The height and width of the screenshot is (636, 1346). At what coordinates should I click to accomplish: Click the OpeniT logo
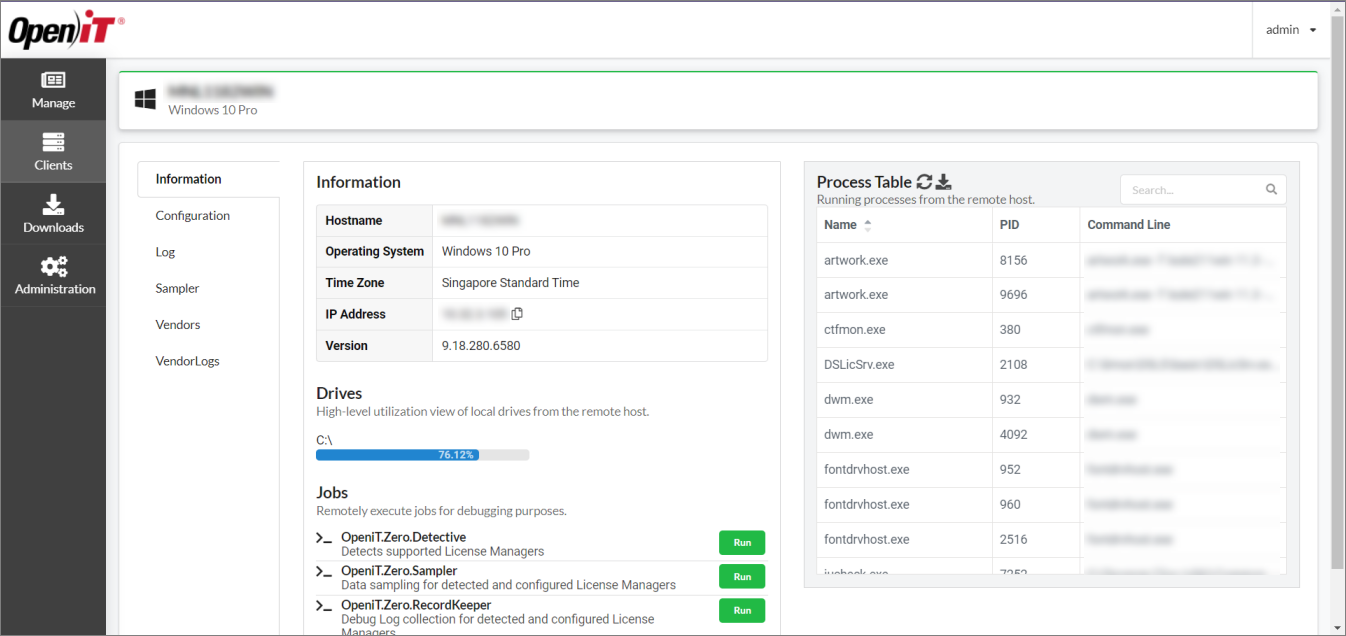click(62, 29)
